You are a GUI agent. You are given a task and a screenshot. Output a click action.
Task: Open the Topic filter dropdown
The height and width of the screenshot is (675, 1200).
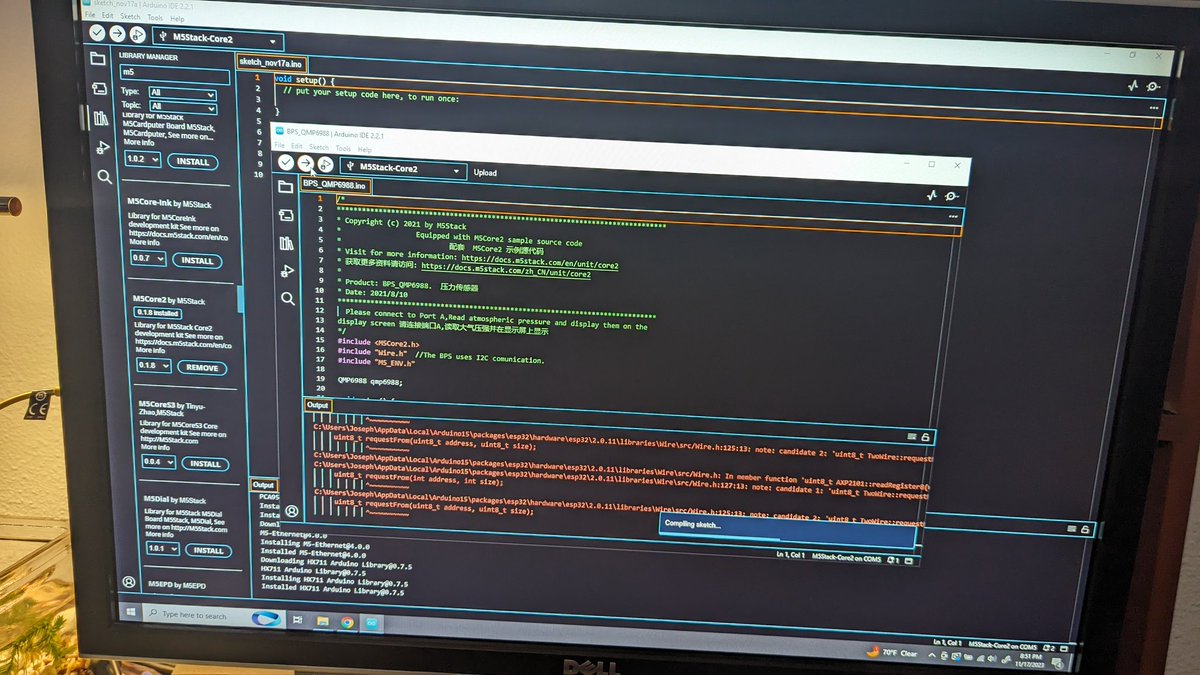coord(183,106)
